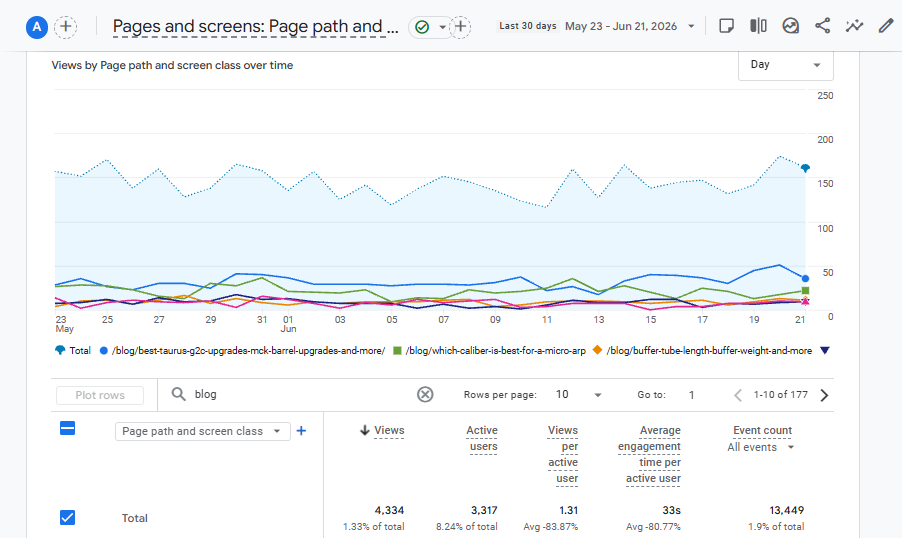This screenshot has width=902, height=538.
Task: Open Rows per page dropdown
Action: (578, 395)
